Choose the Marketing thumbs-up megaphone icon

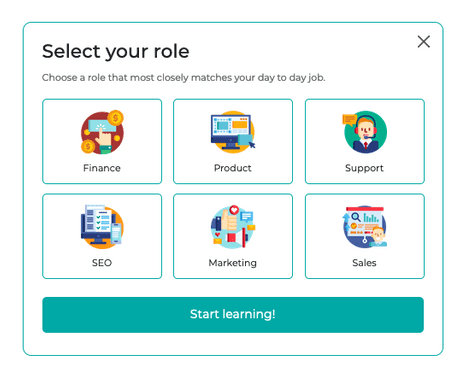[233, 227]
